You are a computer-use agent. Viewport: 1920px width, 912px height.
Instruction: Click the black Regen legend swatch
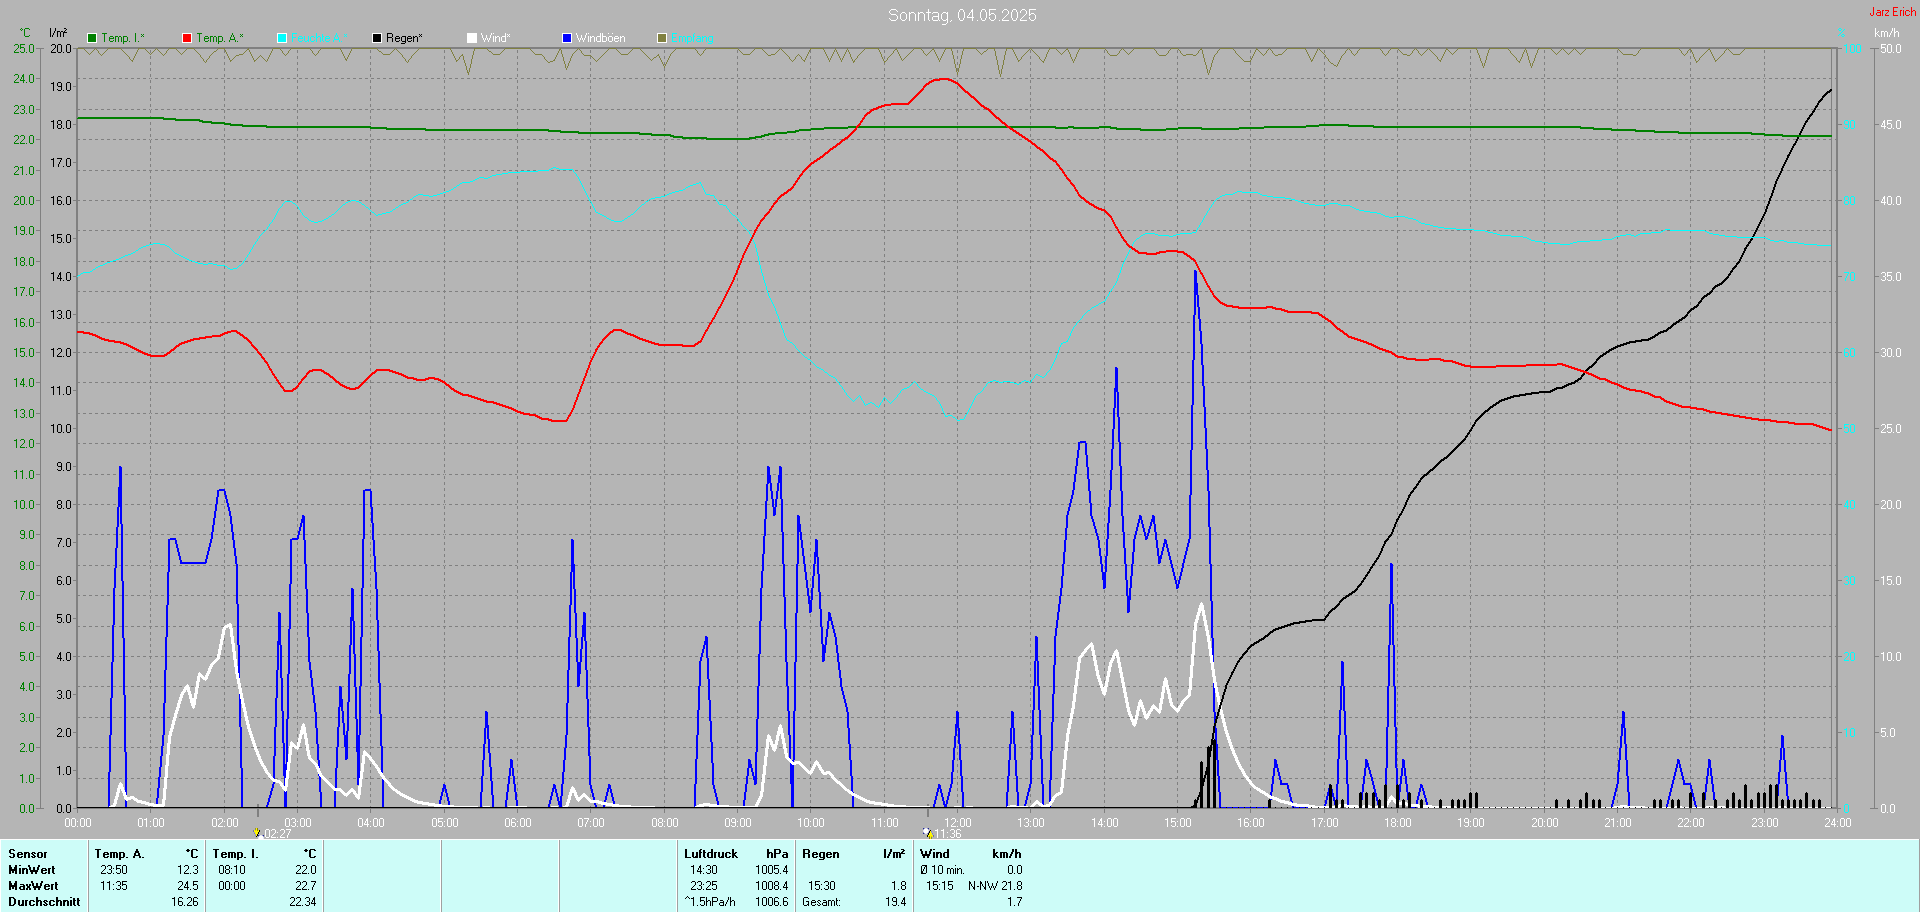coord(377,38)
